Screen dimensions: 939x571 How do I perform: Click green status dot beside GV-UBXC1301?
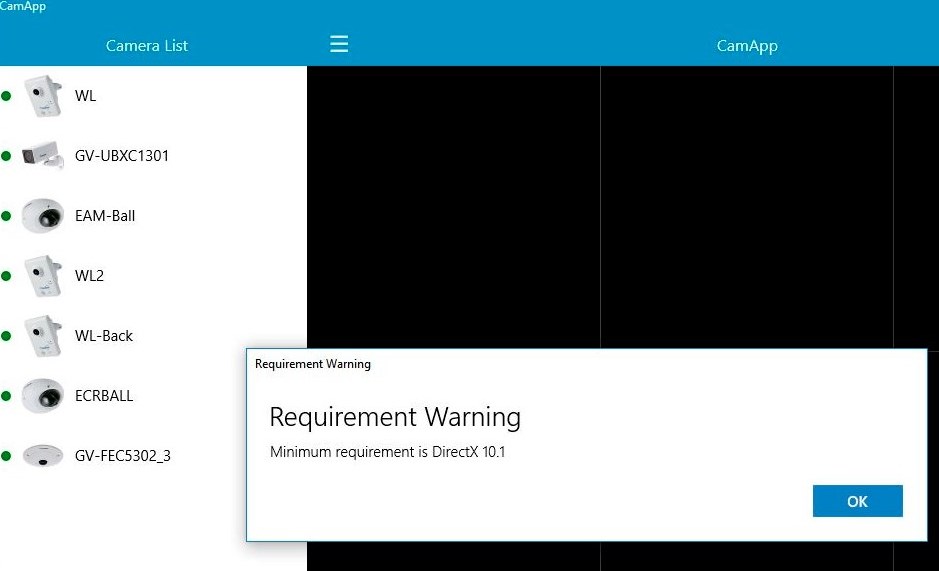click(x=6, y=156)
